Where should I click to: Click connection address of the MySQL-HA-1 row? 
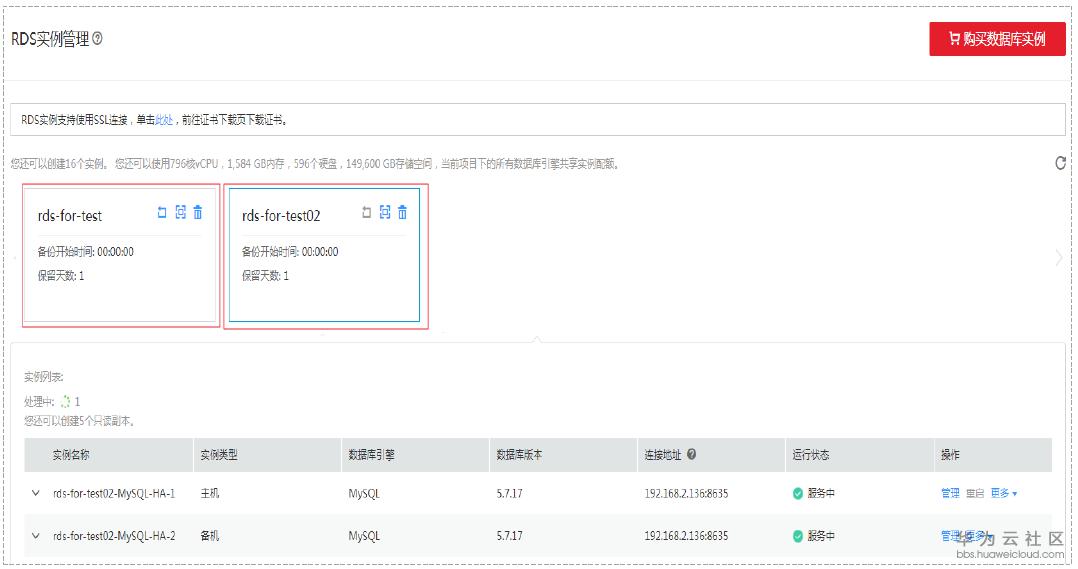pos(686,493)
